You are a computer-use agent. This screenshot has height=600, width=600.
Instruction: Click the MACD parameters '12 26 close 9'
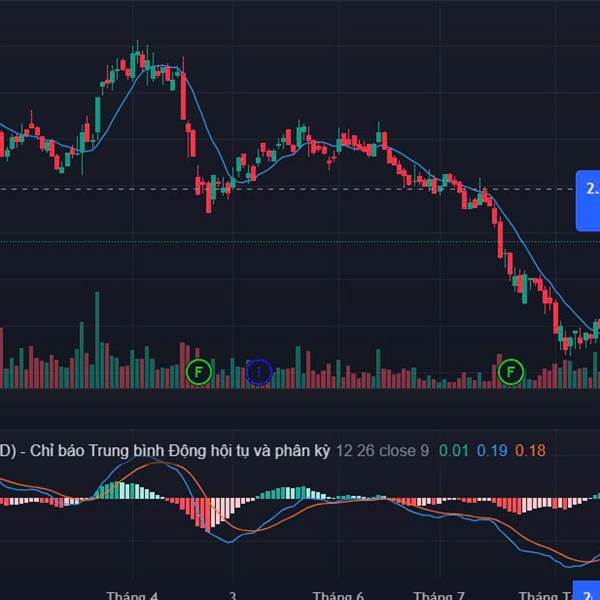pyautogui.click(x=382, y=451)
